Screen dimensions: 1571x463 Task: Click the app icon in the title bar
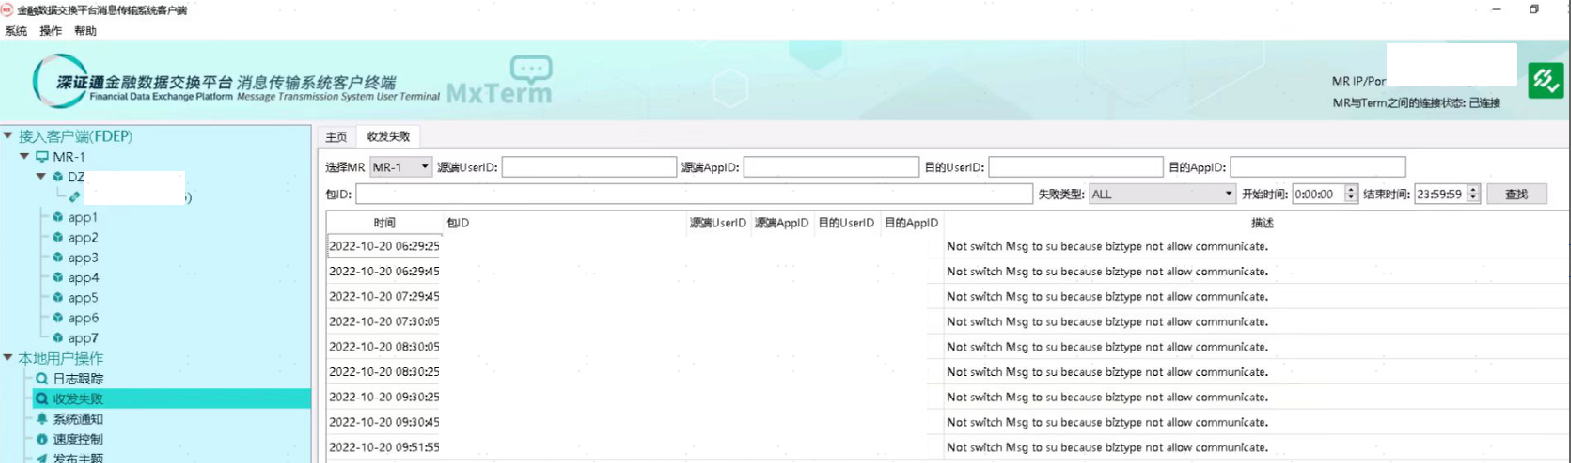click(x=7, y=10)
